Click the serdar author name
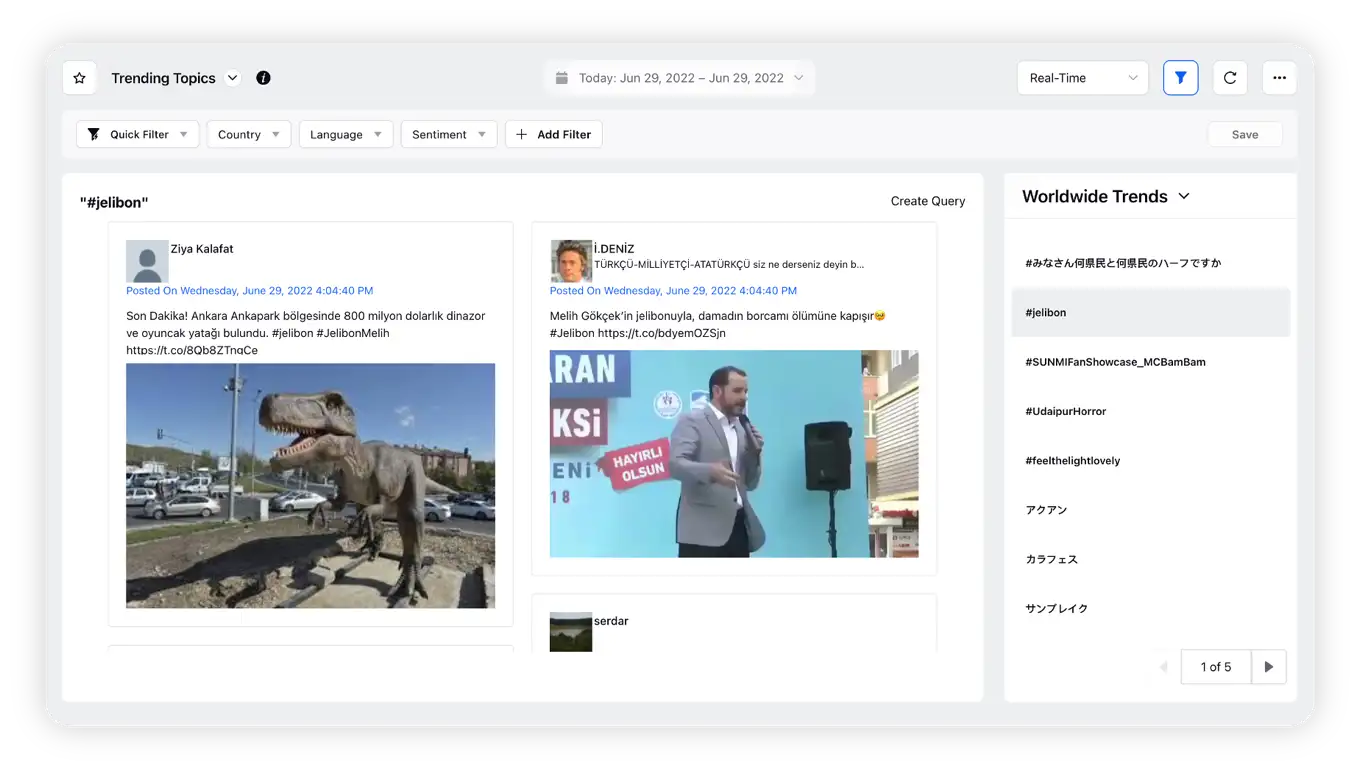This screenshot has height=771, width=1360. 611,621
